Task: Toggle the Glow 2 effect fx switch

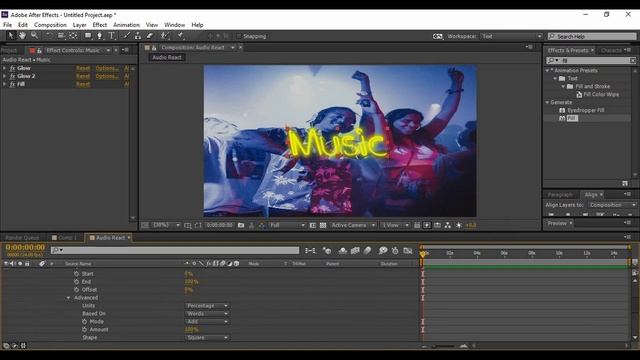Action: (12, 76)
